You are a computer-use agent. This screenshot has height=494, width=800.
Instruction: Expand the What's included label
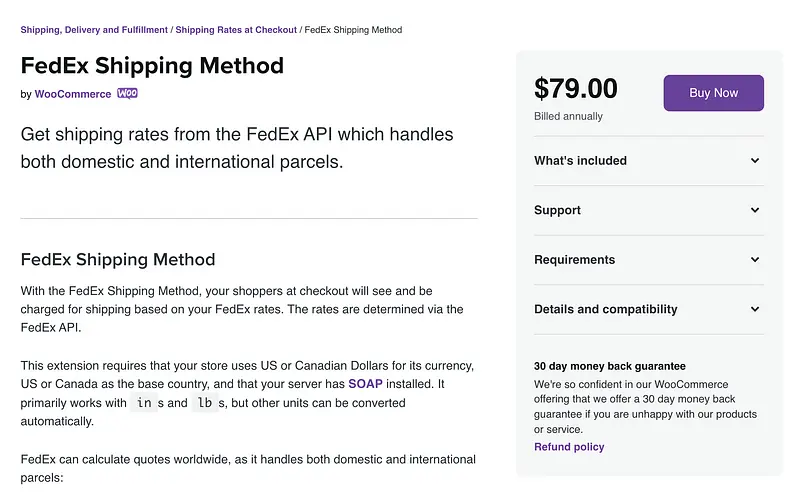coord(580,161)
